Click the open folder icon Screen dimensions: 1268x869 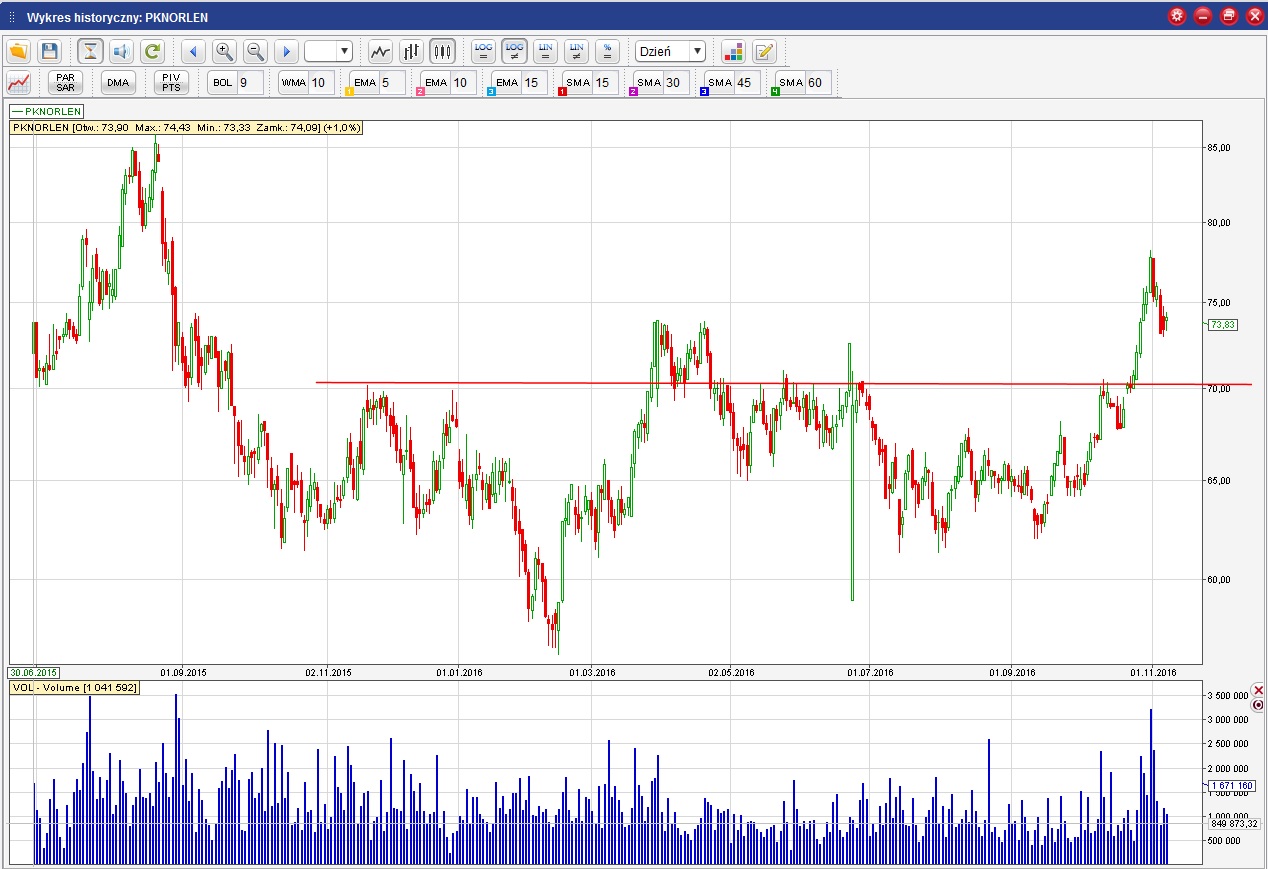point(18,51)
